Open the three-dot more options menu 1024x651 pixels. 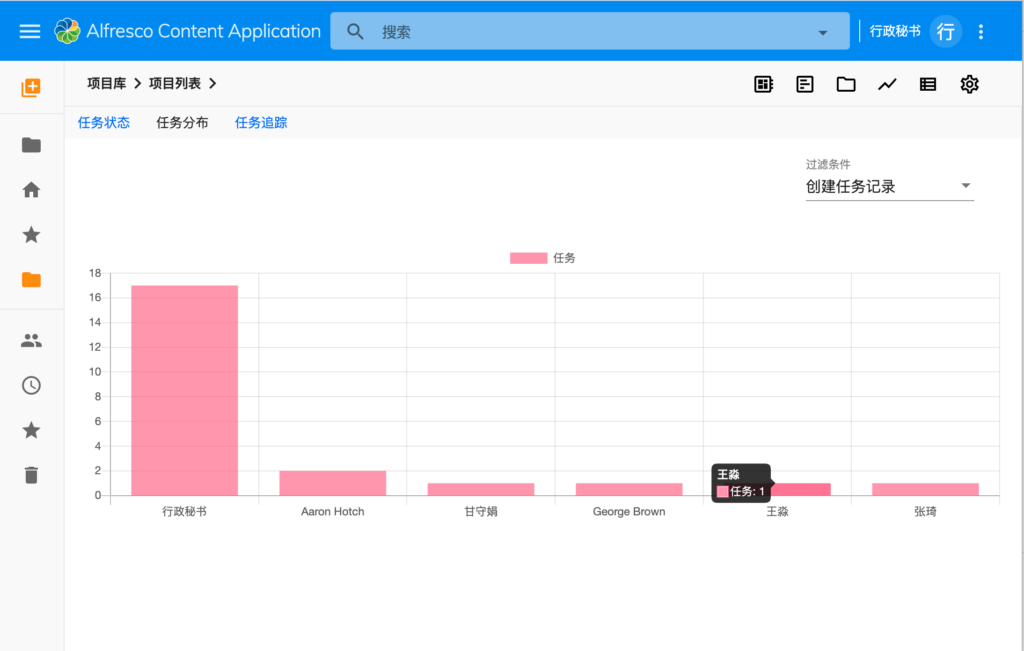[981, 31]
